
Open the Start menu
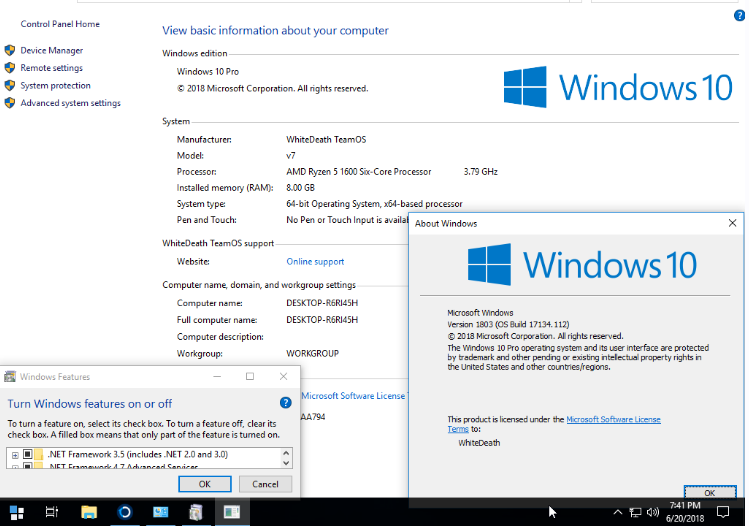(x=17, y=512)
